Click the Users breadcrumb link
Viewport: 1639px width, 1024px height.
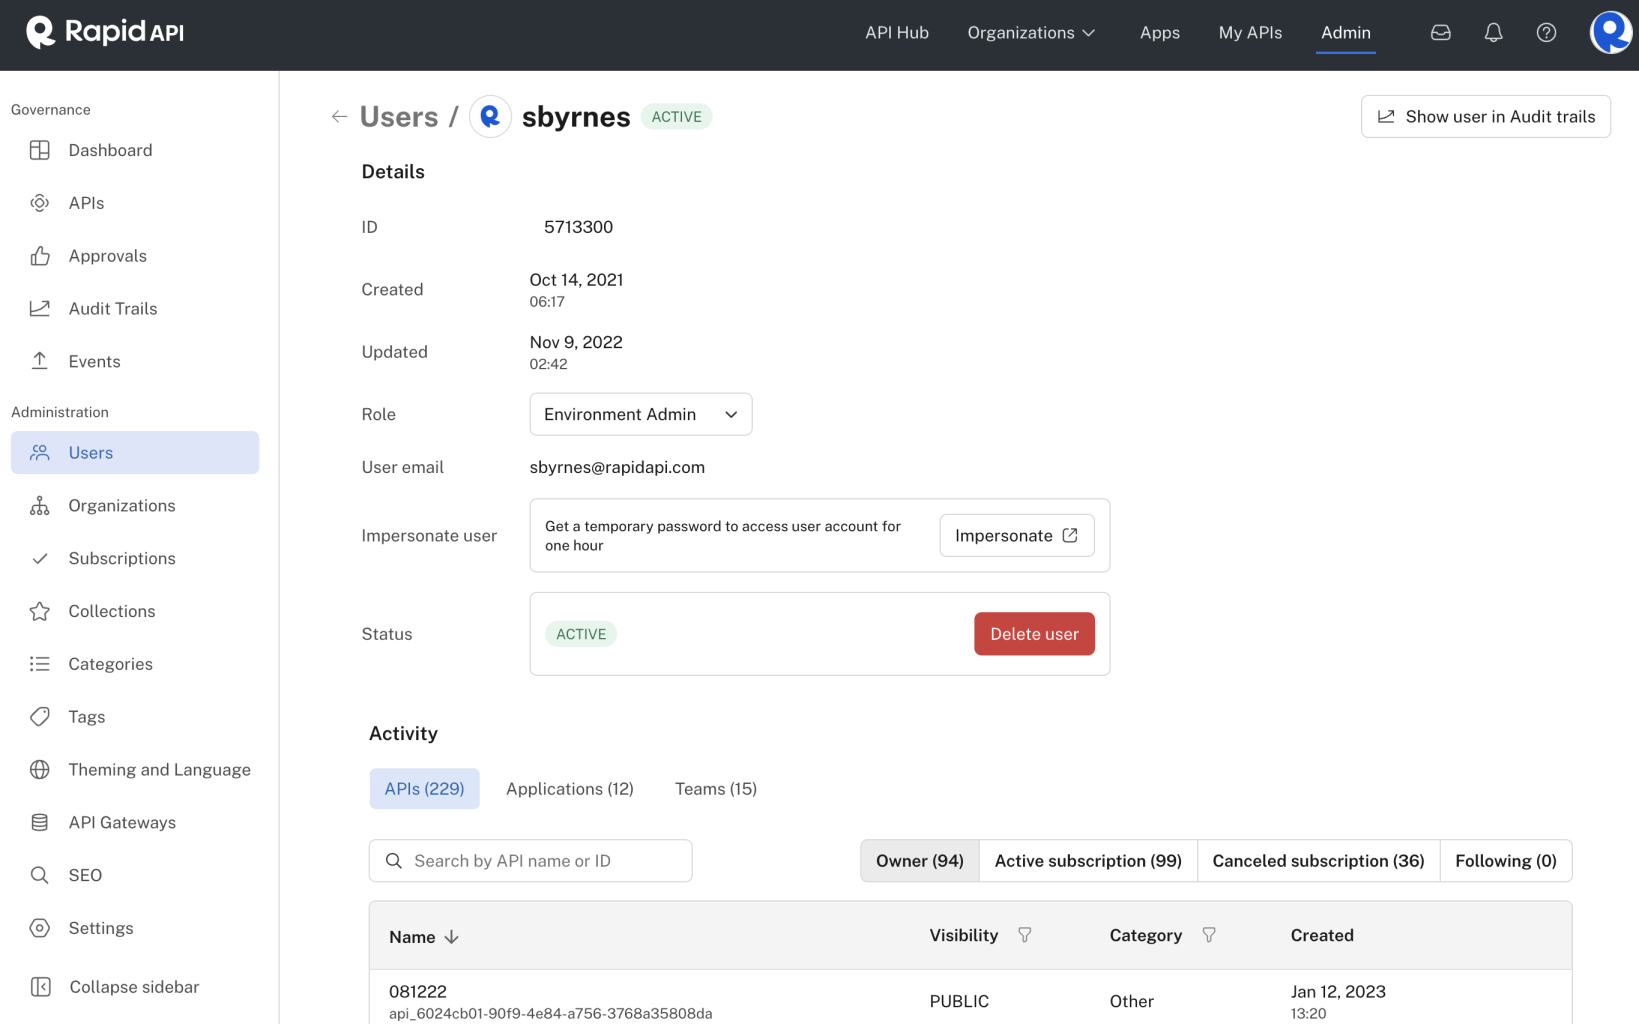(x=399, y=117)
